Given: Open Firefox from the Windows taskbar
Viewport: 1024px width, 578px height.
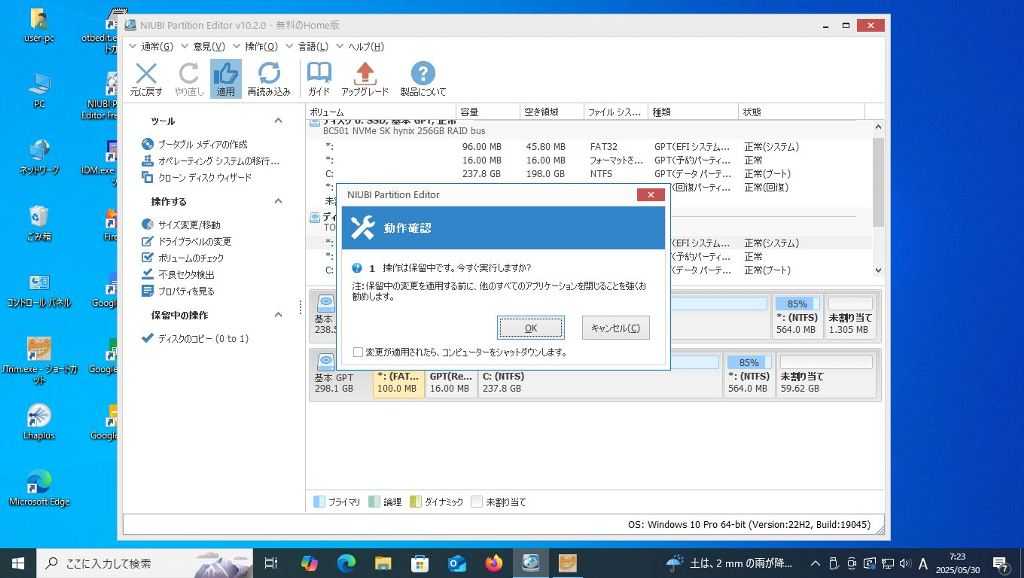Looking at the screenshot, I should 493,563.
